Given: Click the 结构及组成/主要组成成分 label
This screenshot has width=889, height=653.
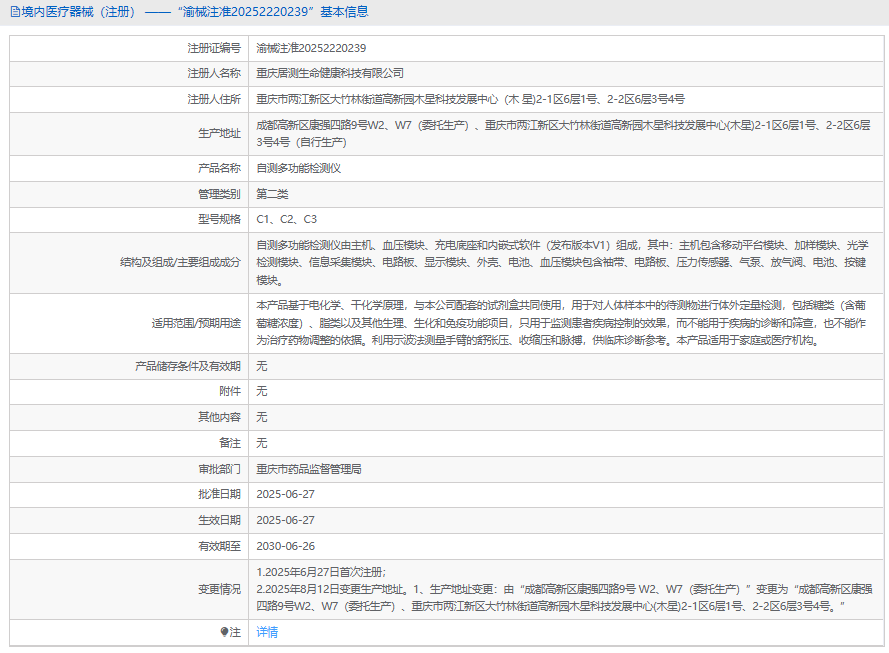Looking at the screenshot, I should click(x=180, y=262).
